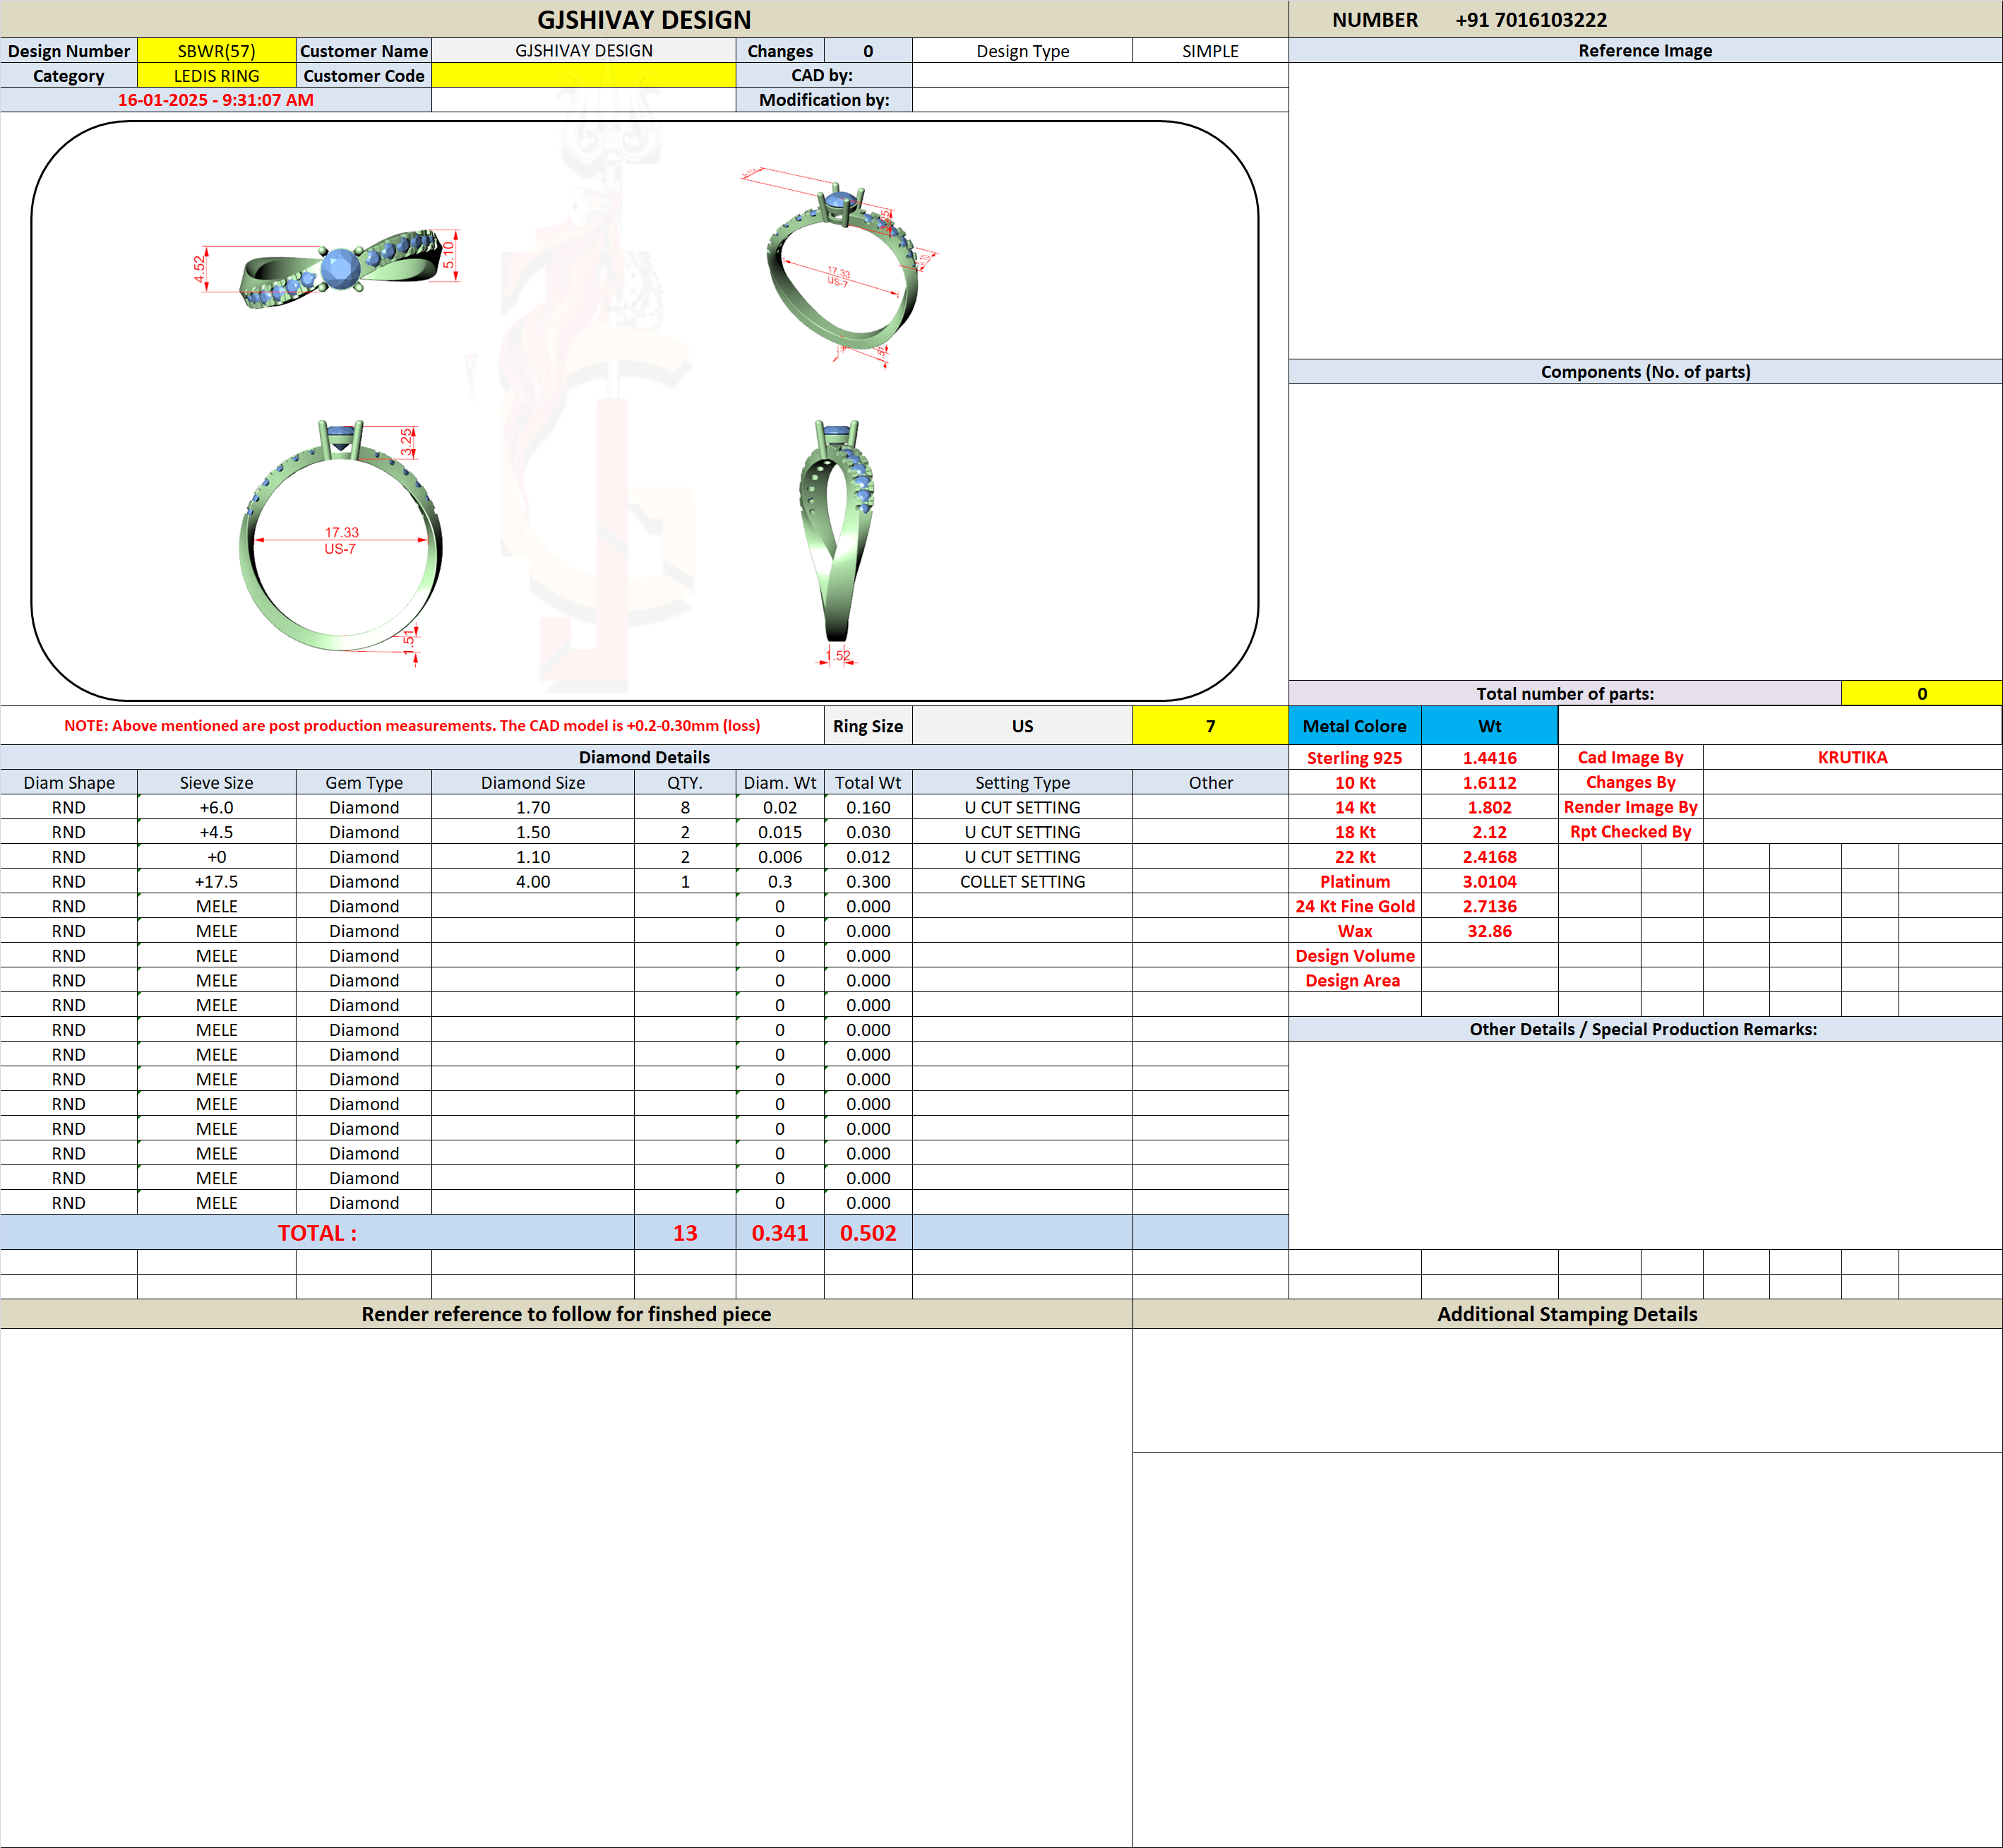Select the Design Volume label

coord(1354,956)
